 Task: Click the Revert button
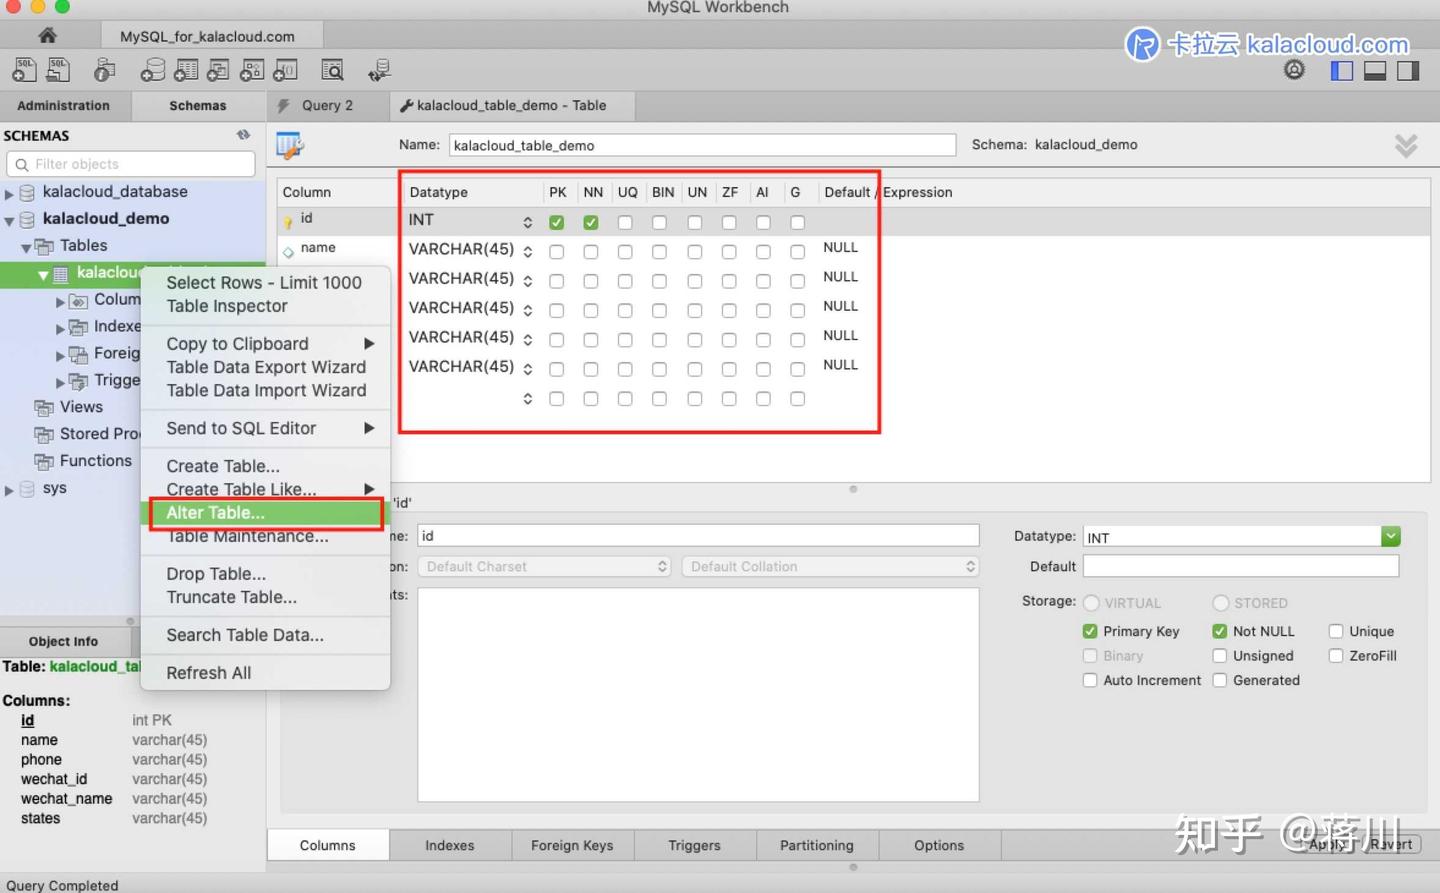tap(1394, 844)
